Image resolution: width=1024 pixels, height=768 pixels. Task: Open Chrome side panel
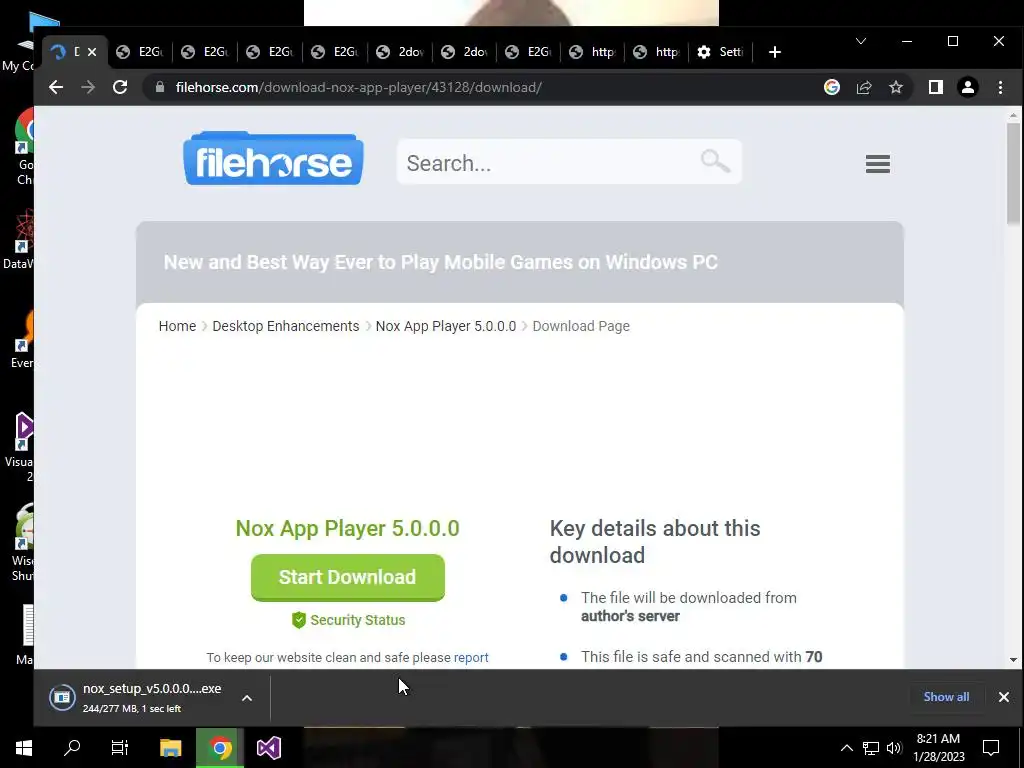click(x=936, y=88)
